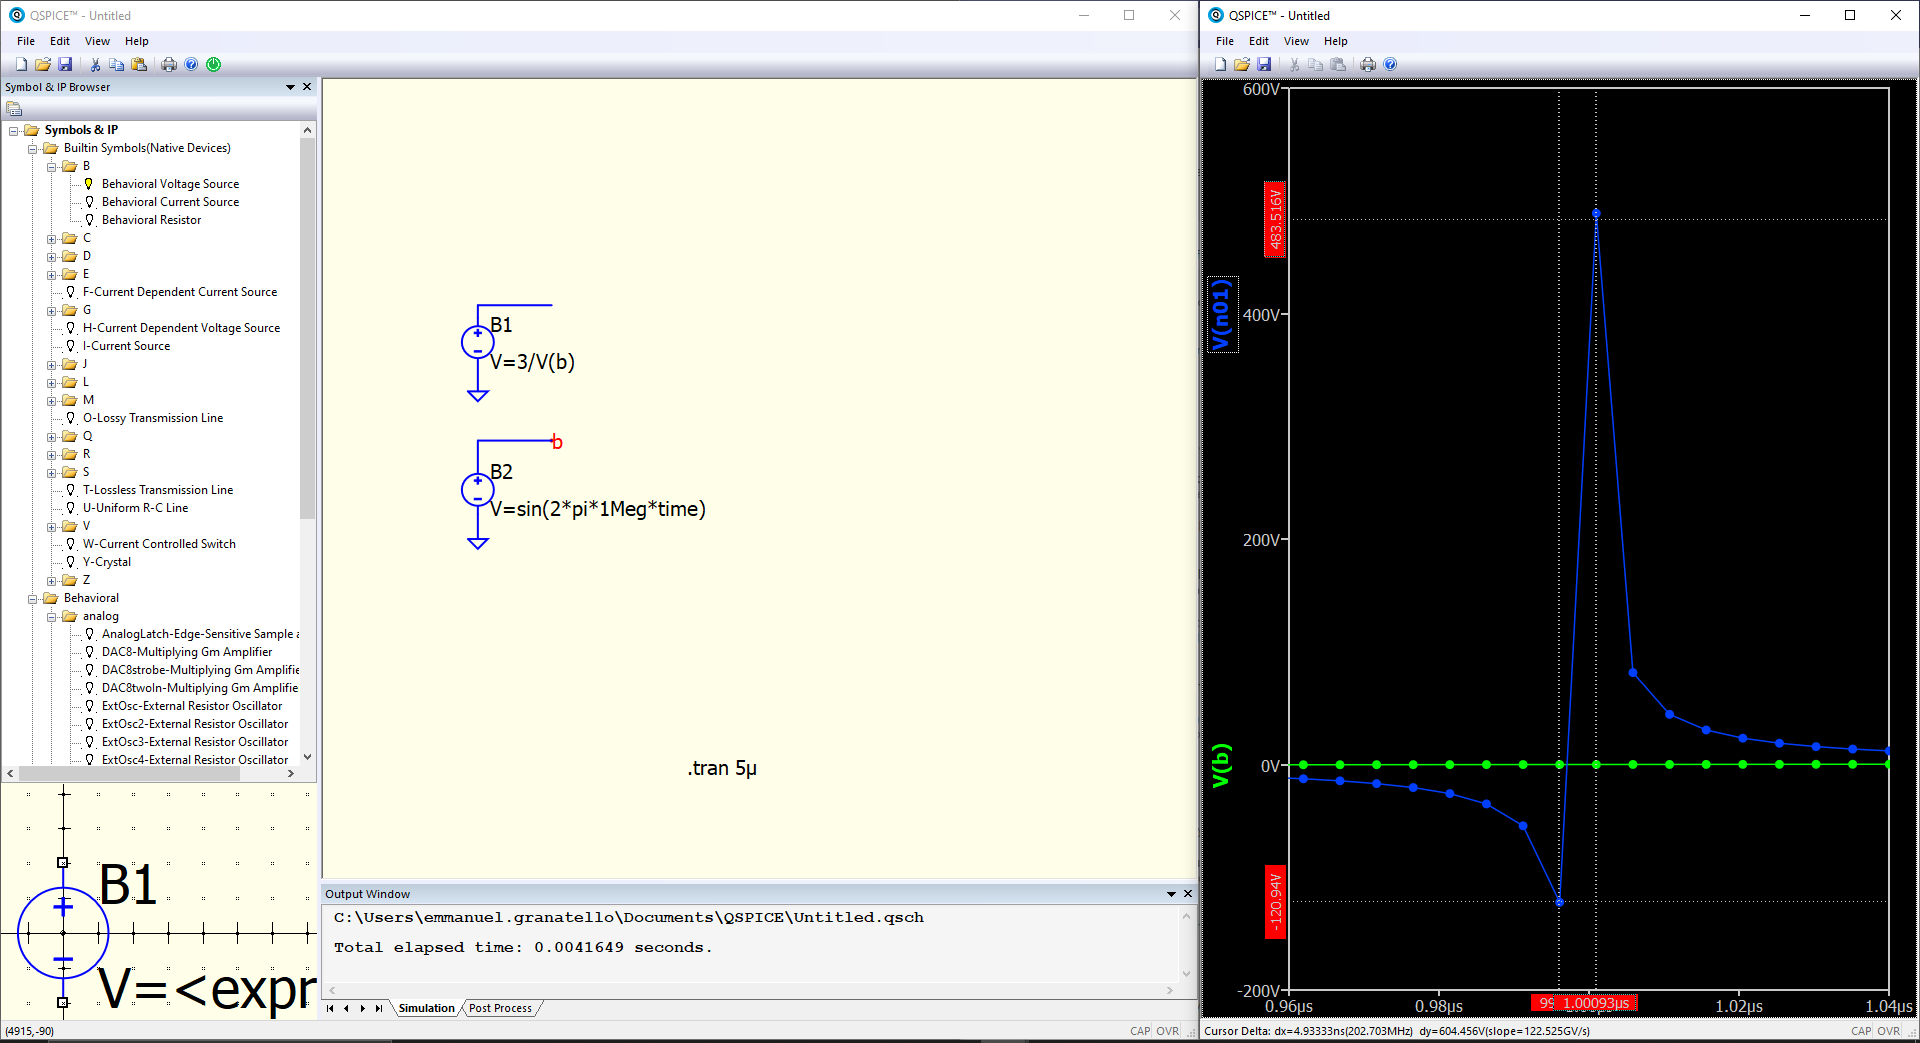Image resolution: width=1920 pixels, height=1043 pixels.
Task: Click New file icon in schematic window toolbar
Action: (x=21, y=64)
